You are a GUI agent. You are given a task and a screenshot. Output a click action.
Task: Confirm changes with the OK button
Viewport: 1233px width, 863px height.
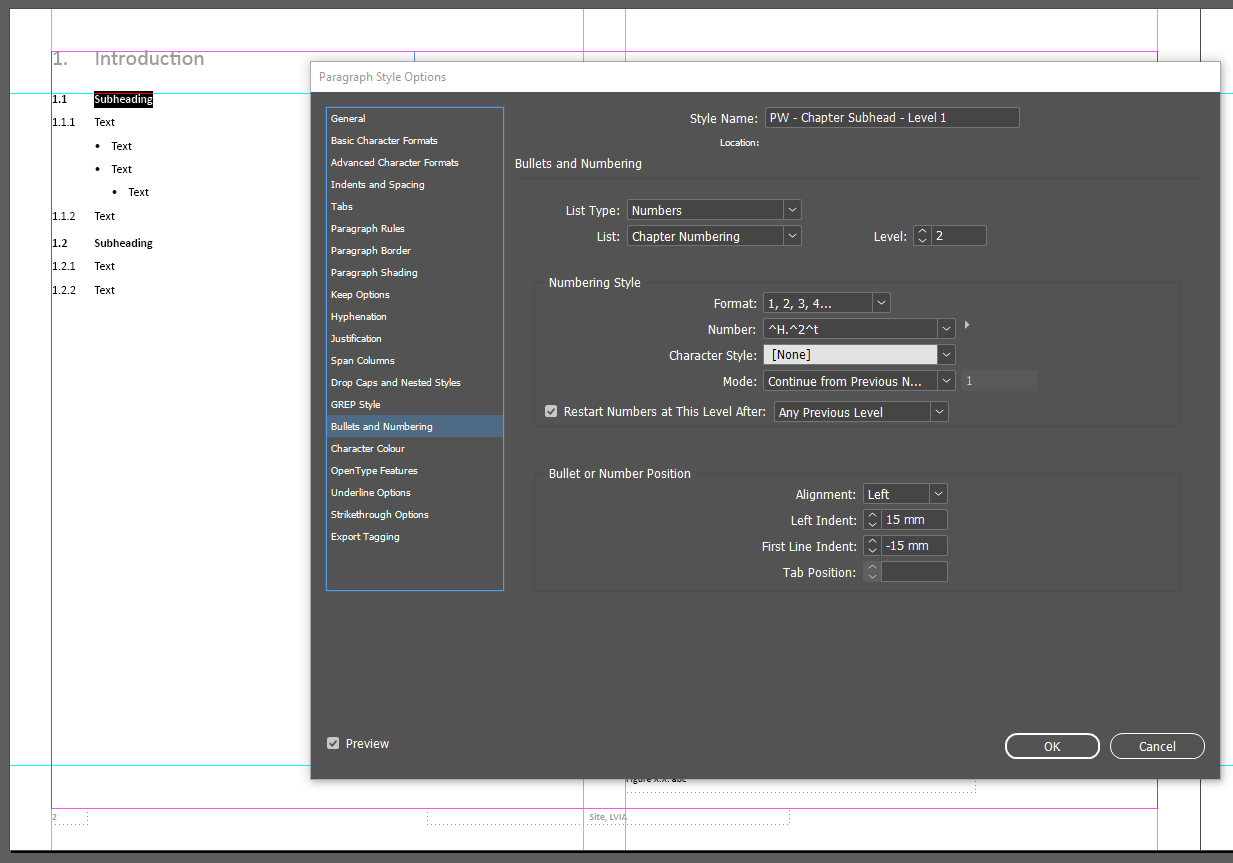click(x=1051, y=745)
